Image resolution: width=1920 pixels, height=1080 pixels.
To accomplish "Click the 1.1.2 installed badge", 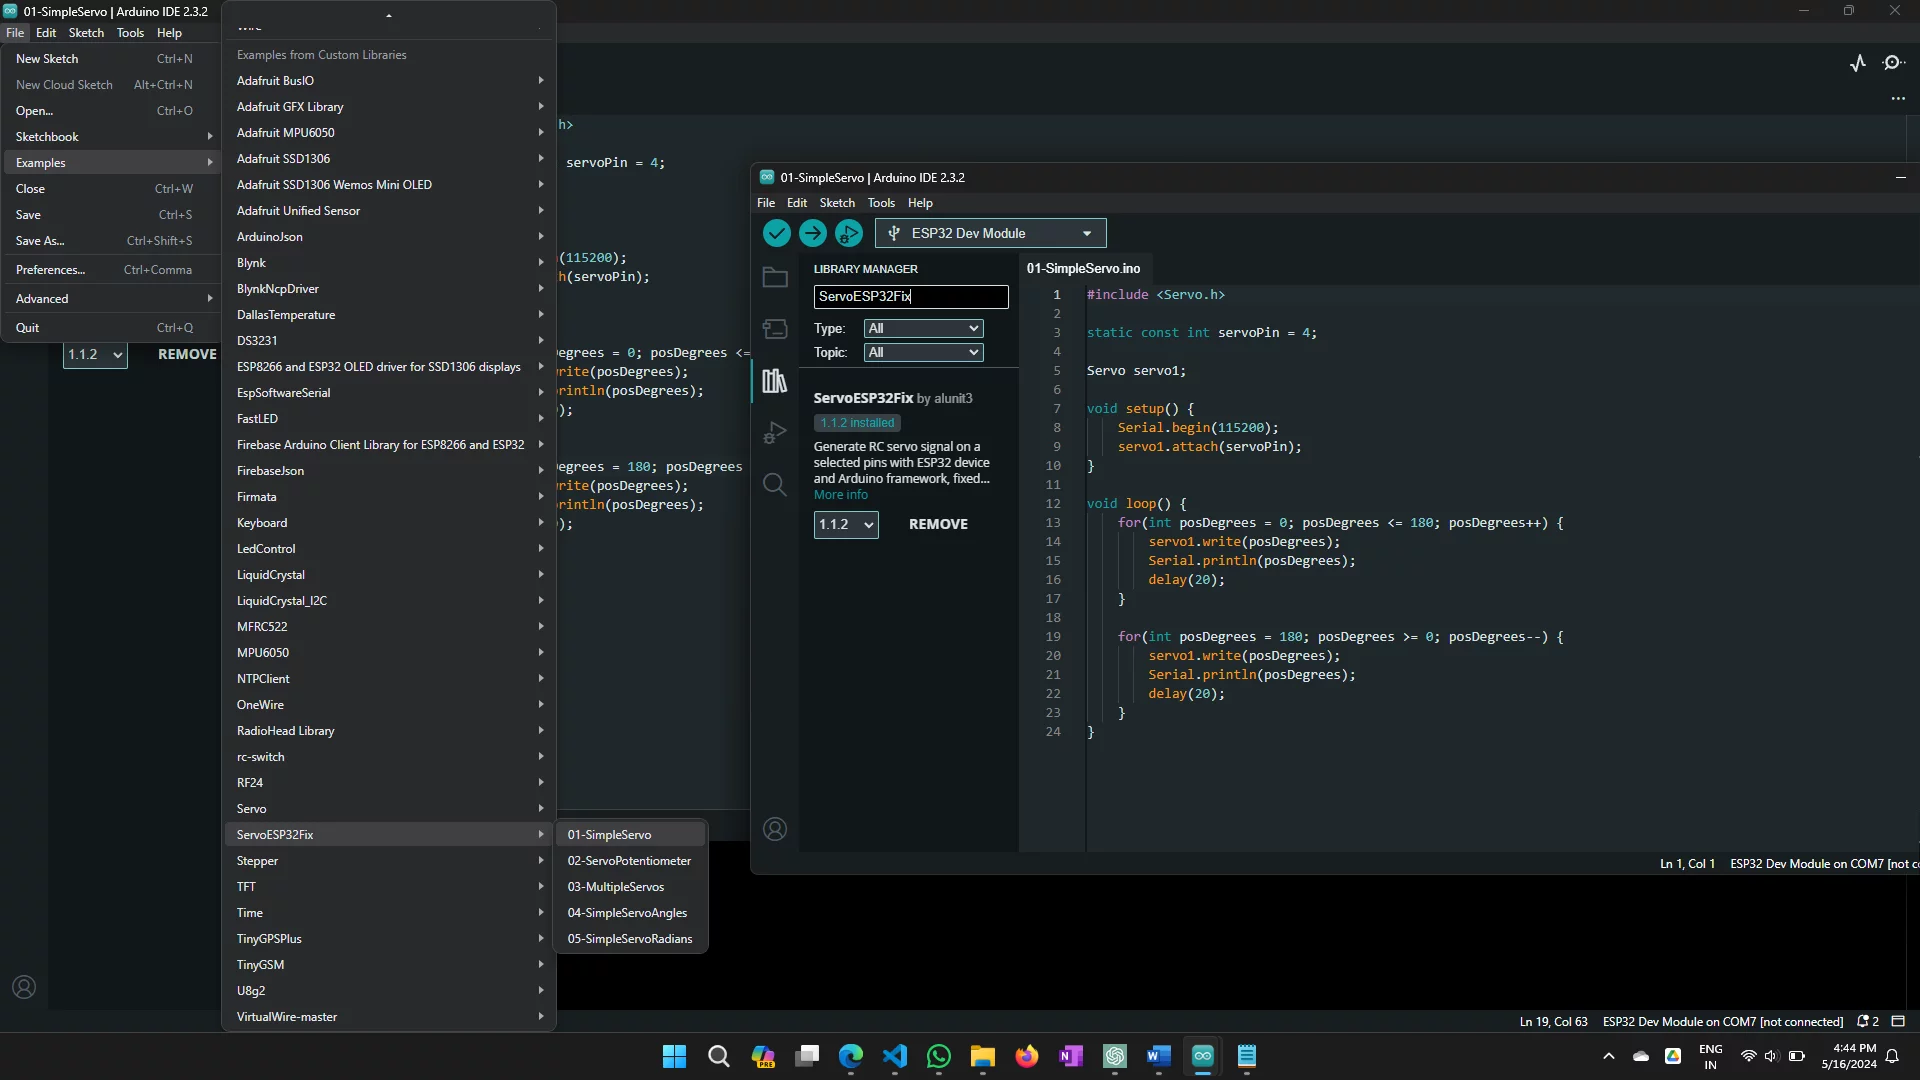I will pos(857,423).
